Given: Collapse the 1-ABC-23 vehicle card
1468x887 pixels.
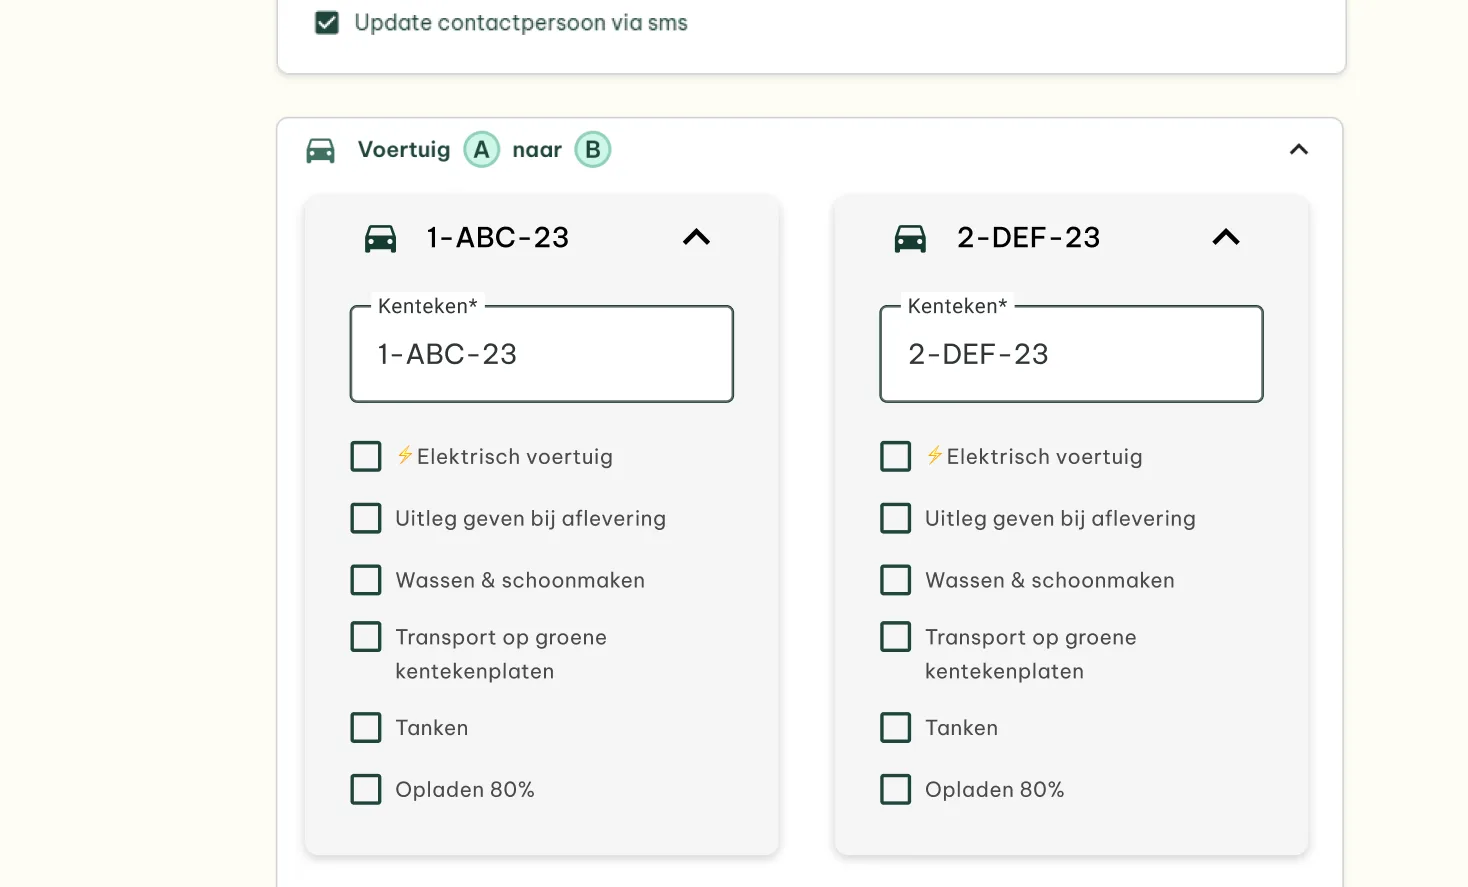Looking at the screenshot, I should [696, 238].
